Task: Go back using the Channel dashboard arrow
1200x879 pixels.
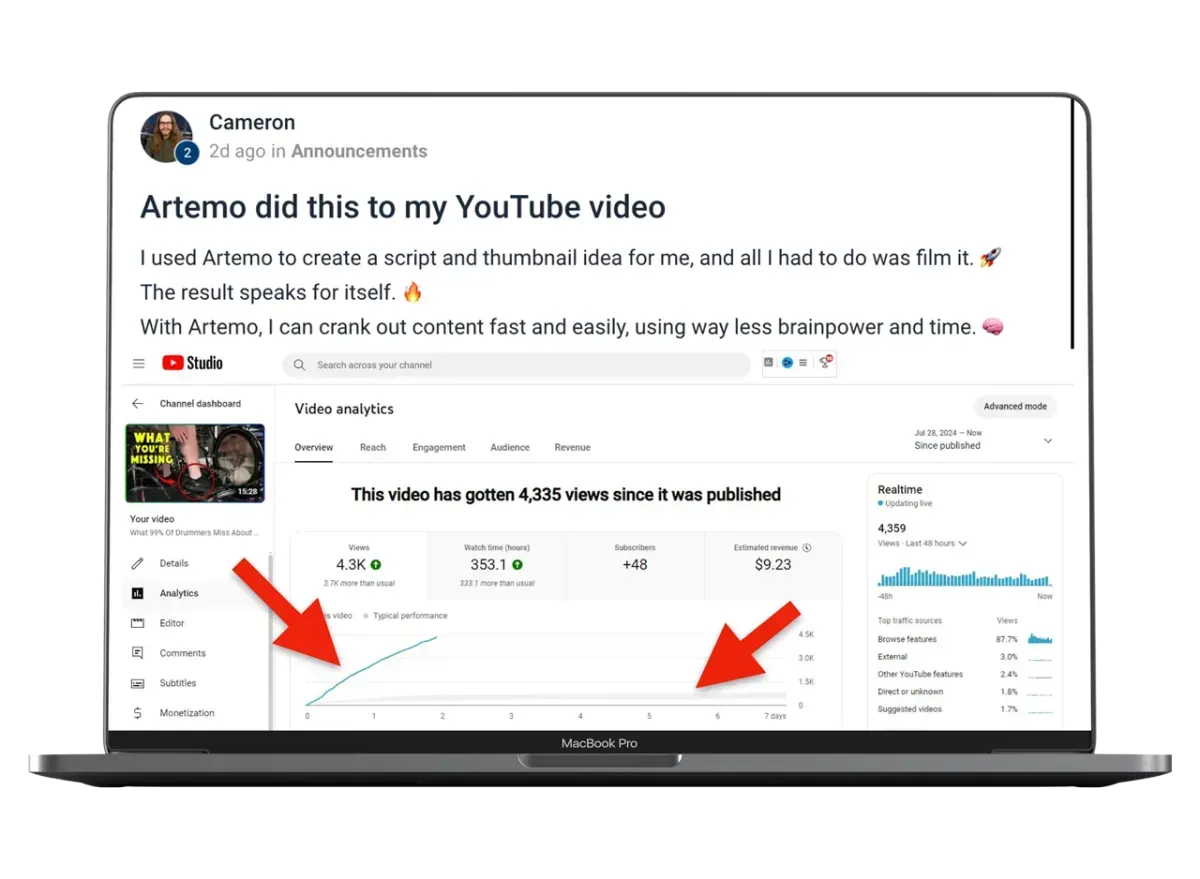Action: point(137,404)
